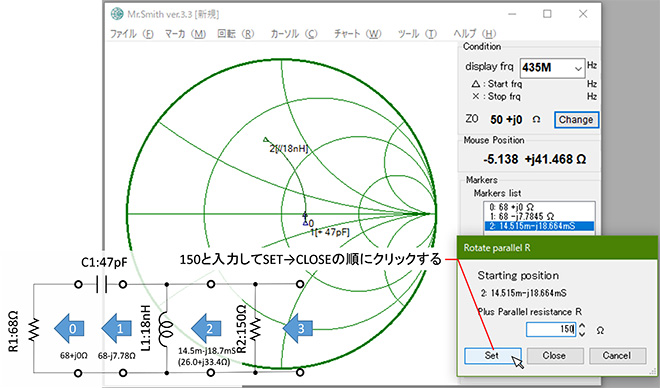The width and height of the screenshot is (660, 388).
Task: Open the ツール (T) menu
Action: coord(417,34)
